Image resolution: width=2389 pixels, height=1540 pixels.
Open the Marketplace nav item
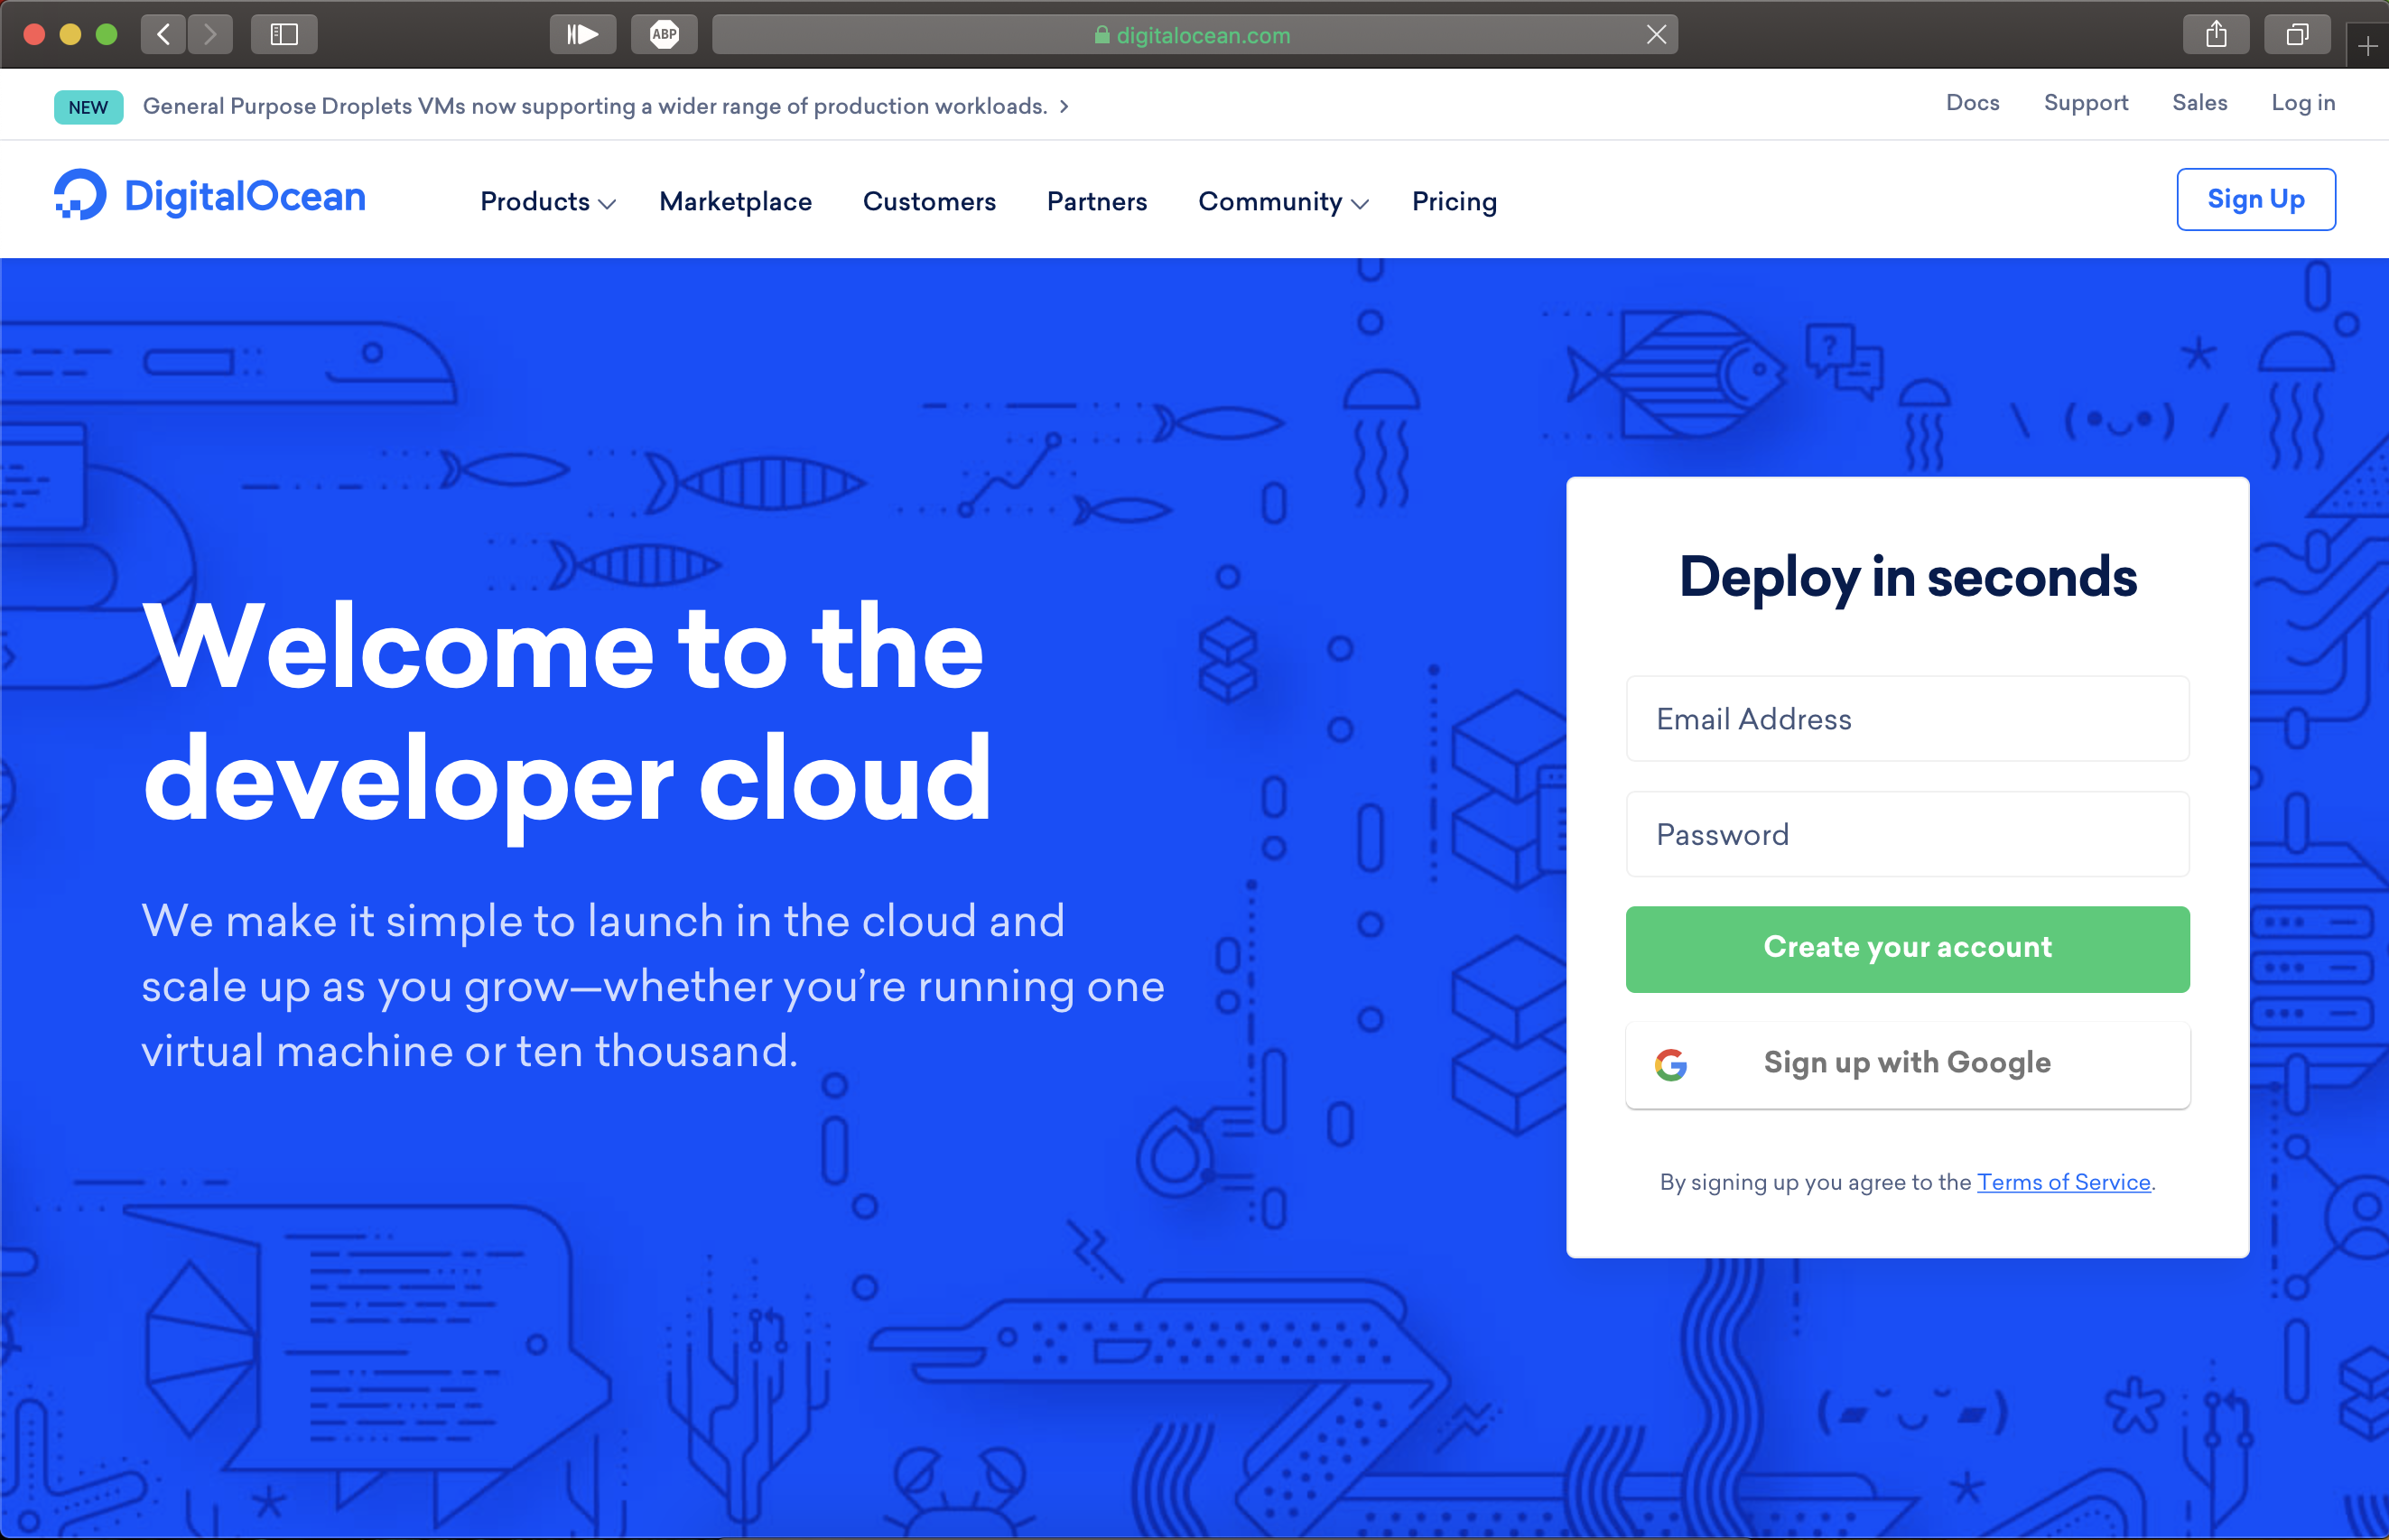tap(735, 202)
